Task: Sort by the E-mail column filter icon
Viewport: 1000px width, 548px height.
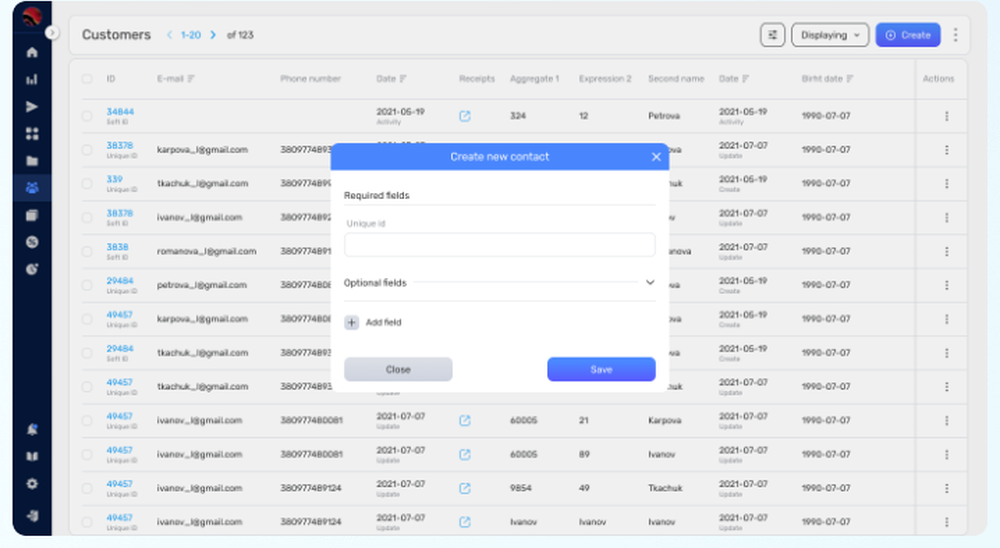Action: pos(191,78)
